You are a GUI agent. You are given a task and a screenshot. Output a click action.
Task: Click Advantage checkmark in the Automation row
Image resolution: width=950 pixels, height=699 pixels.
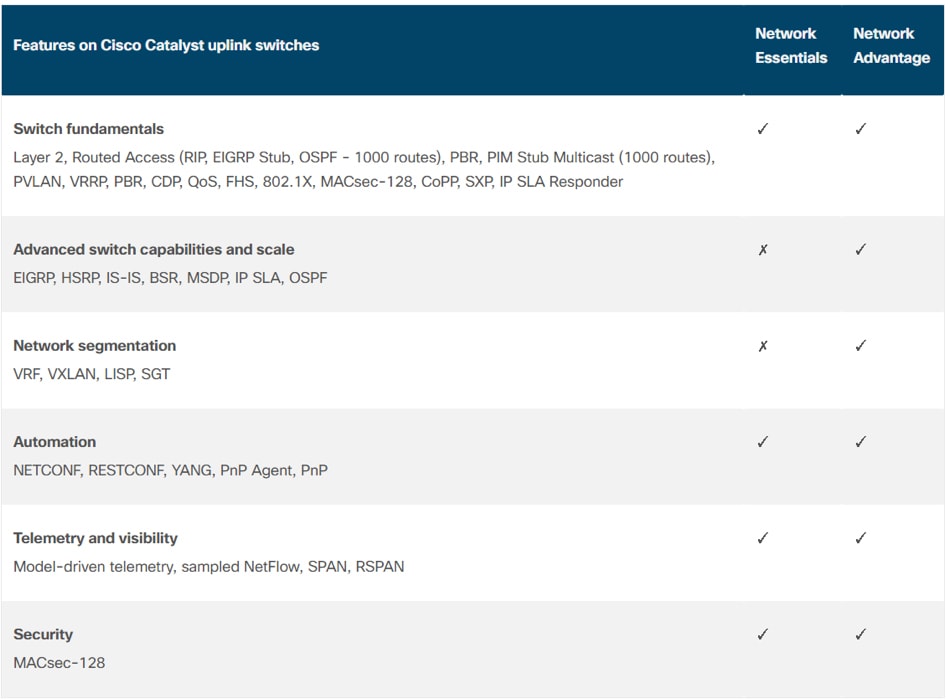tap(860, 442)
